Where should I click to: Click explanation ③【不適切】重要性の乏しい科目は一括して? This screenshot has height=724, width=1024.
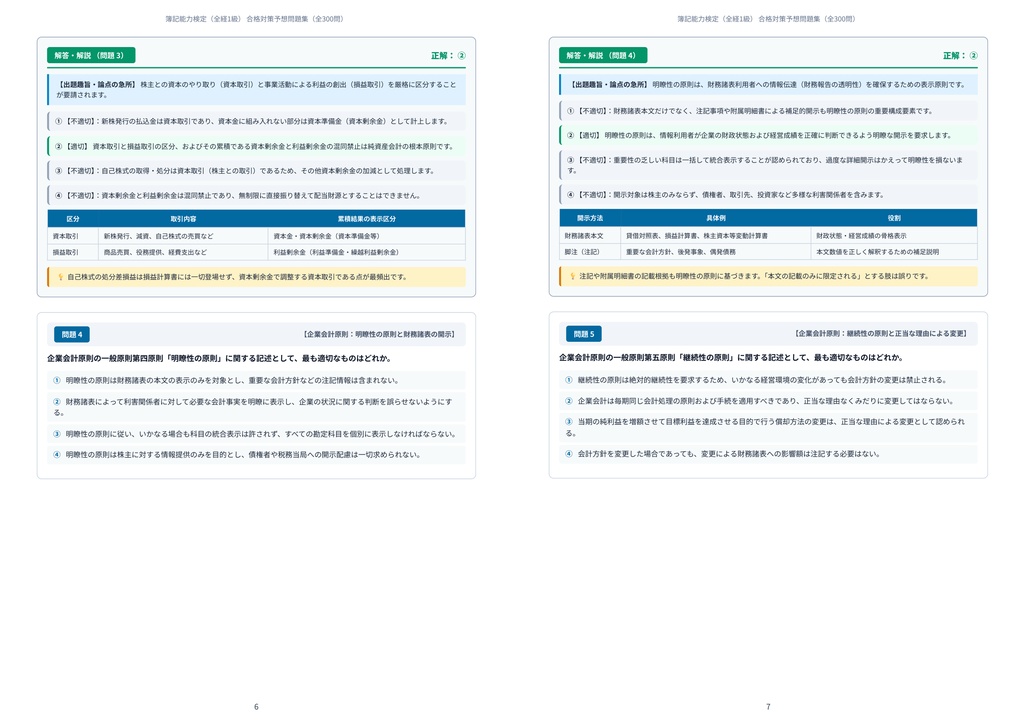(768, 165)
